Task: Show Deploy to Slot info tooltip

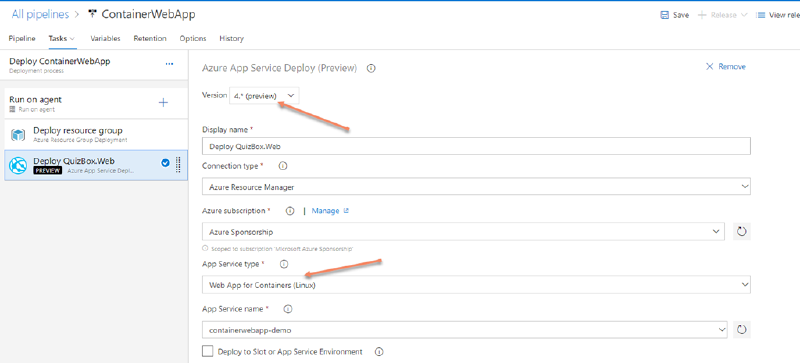Action: tap(379, 352)
